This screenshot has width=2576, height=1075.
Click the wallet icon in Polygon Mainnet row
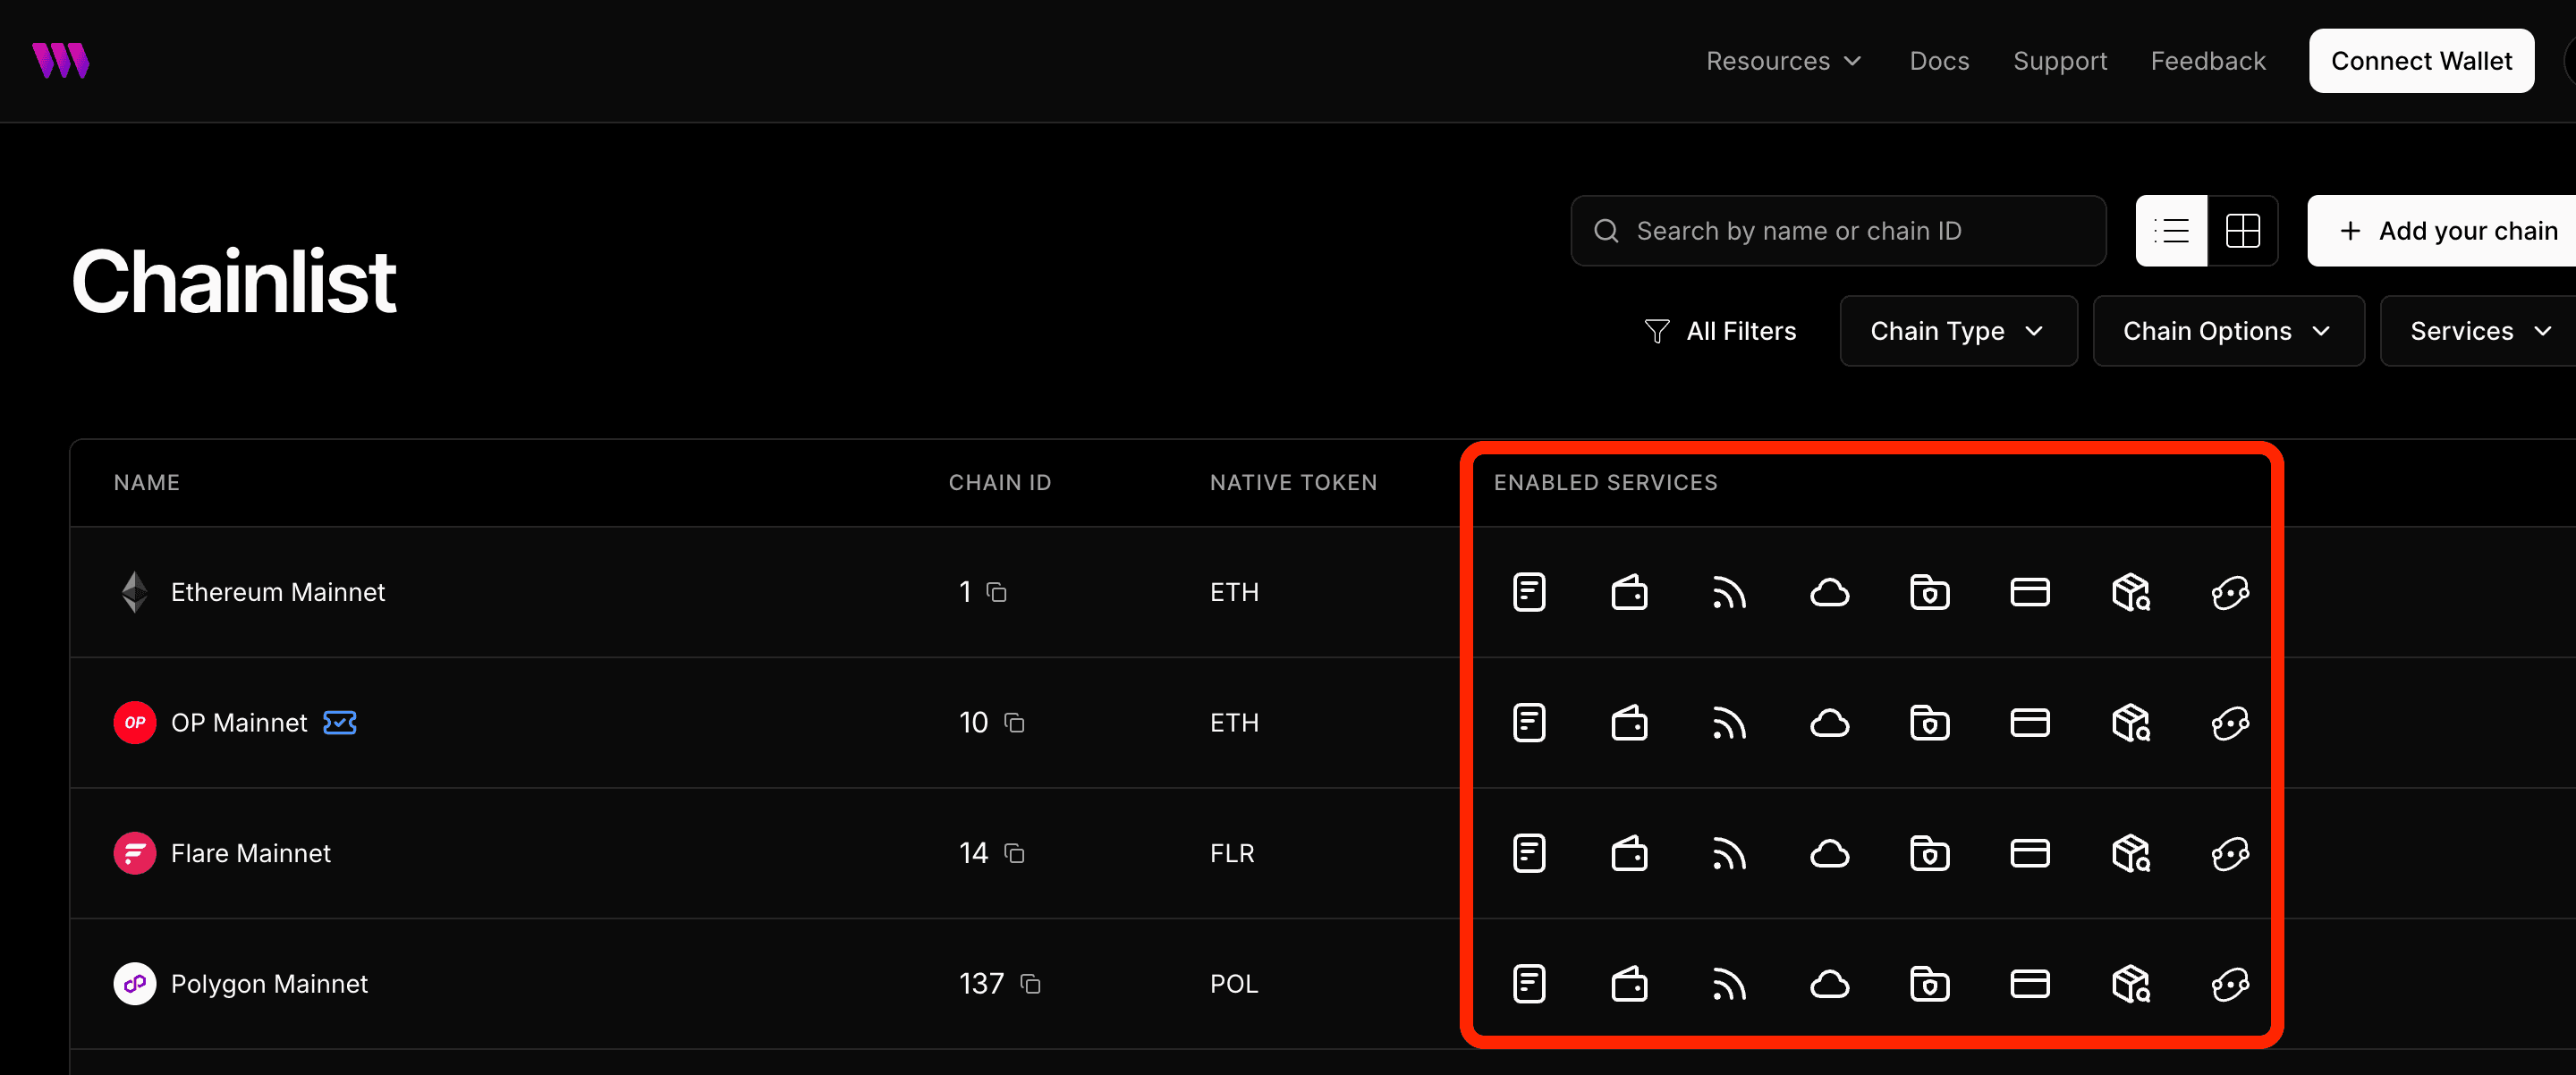(1629, 983)
